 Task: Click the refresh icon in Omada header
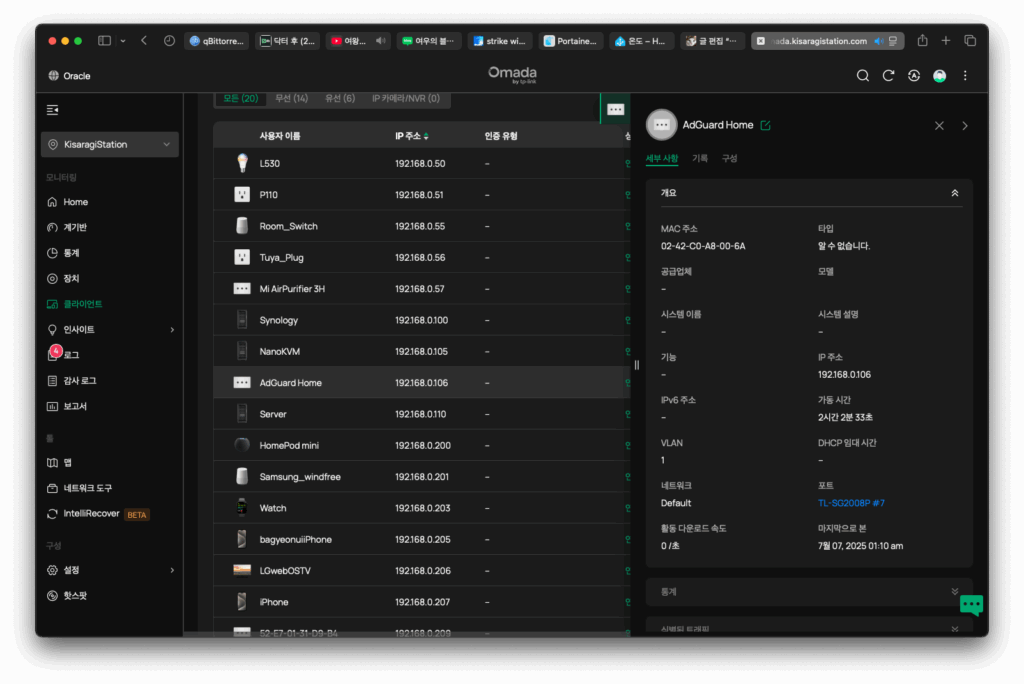888,76
